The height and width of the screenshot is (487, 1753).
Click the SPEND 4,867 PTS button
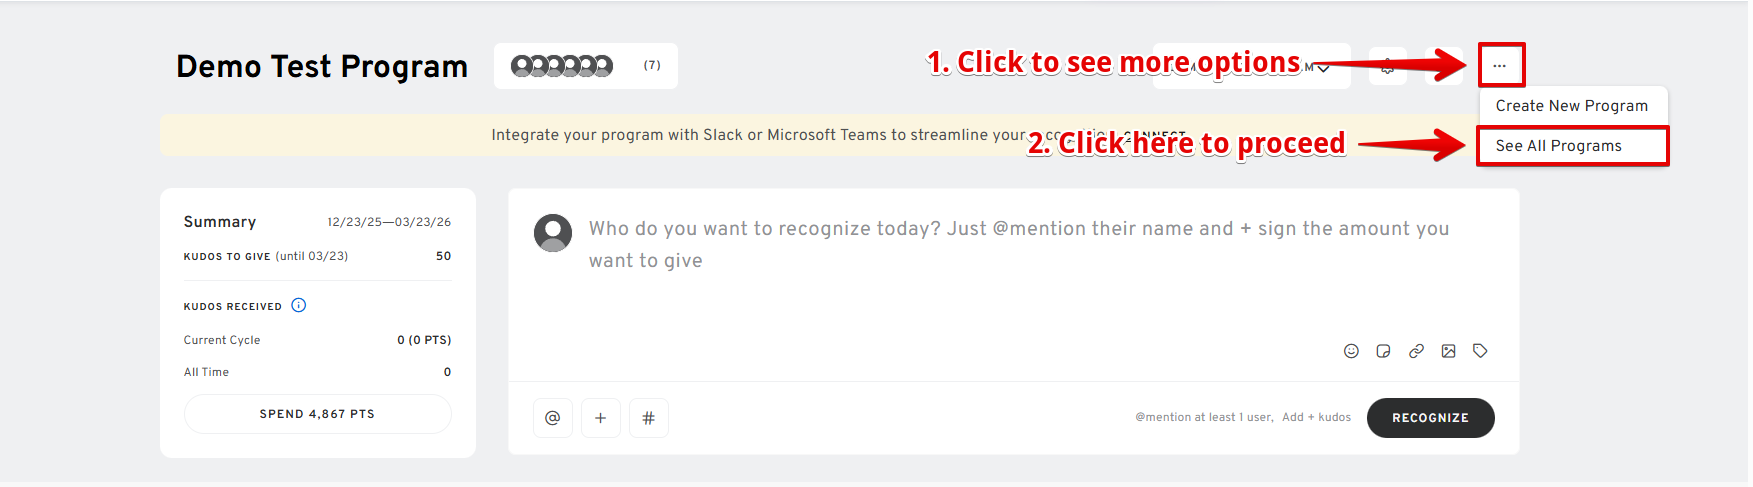point(317,414)
